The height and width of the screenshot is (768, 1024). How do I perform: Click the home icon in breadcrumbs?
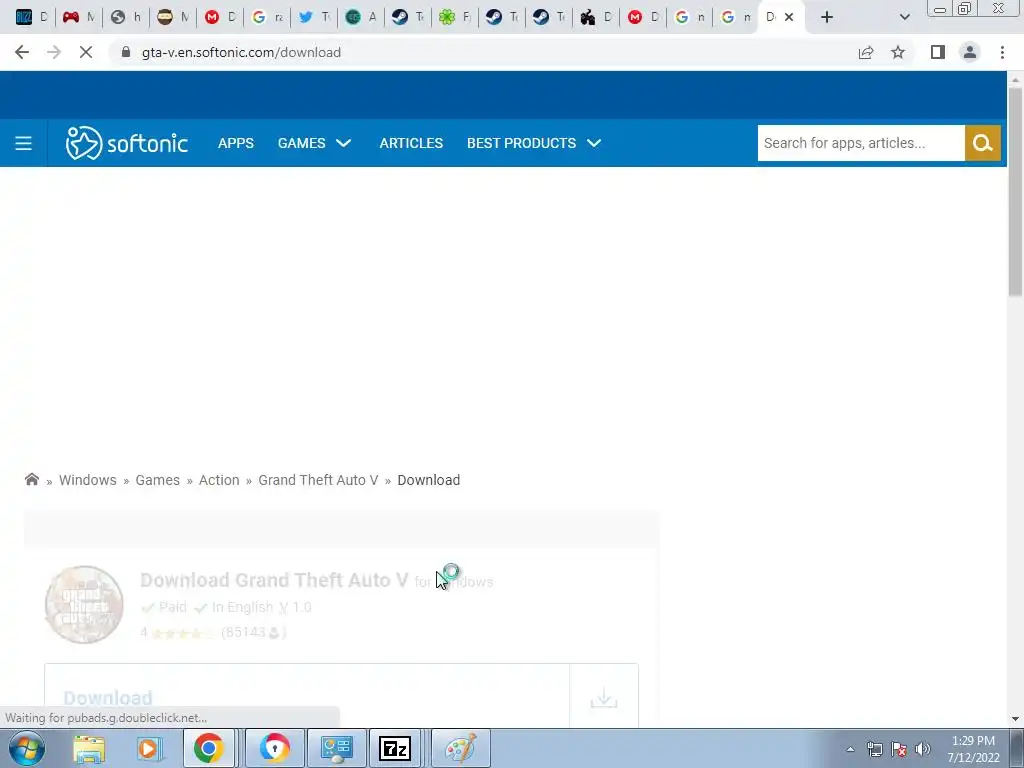click(x=31, y=479)
